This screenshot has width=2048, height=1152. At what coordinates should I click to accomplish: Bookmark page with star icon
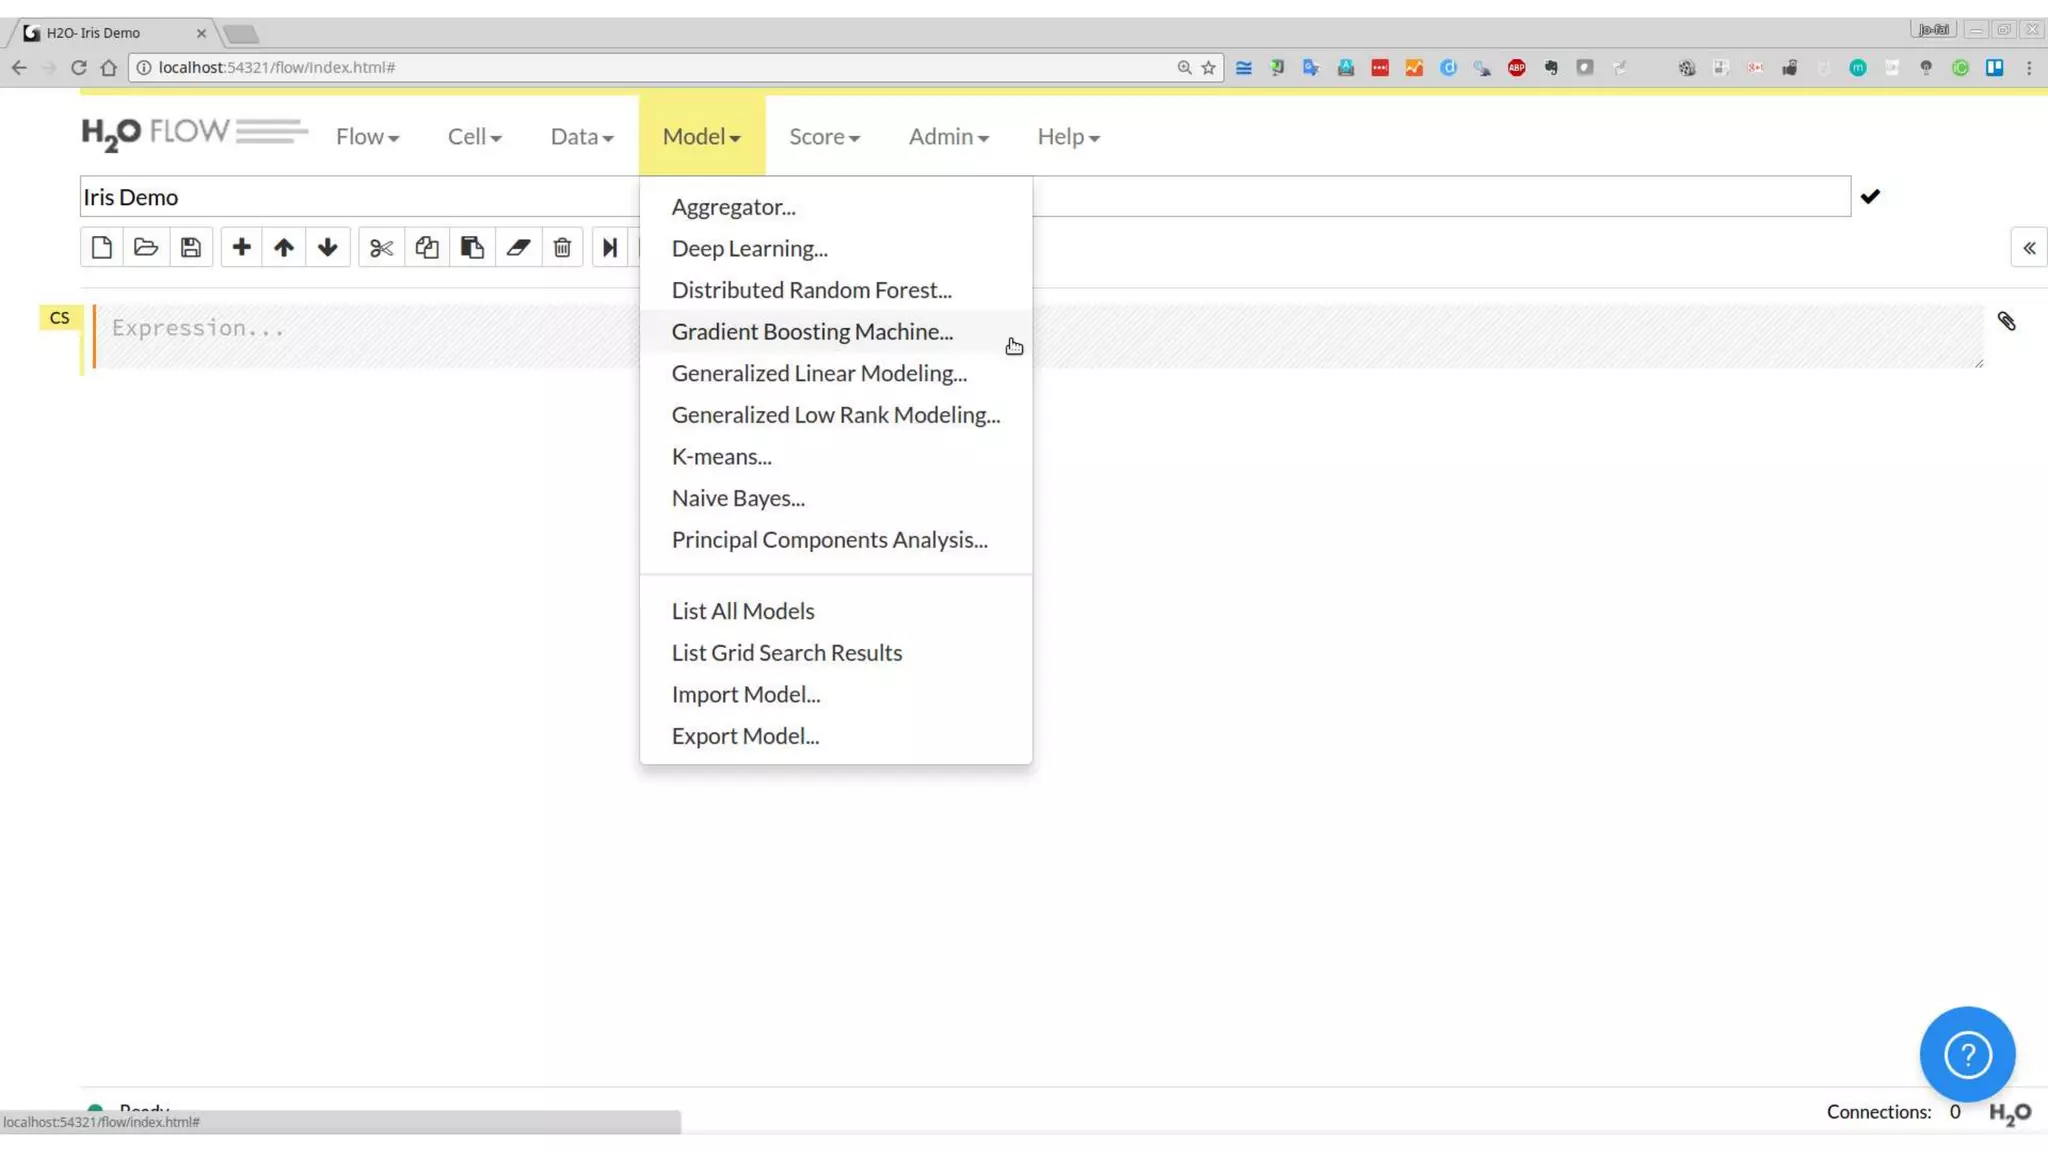[1208, 67]
